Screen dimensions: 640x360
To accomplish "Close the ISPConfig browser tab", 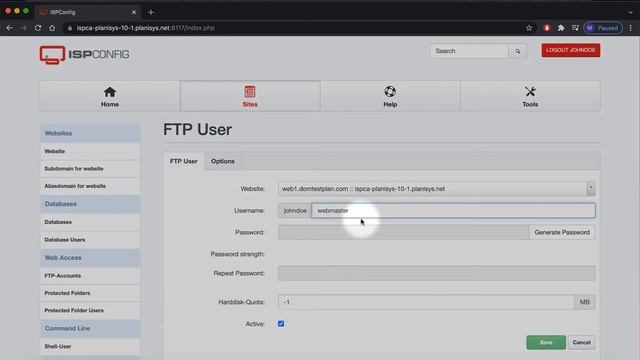I will [x=134, y=12].
